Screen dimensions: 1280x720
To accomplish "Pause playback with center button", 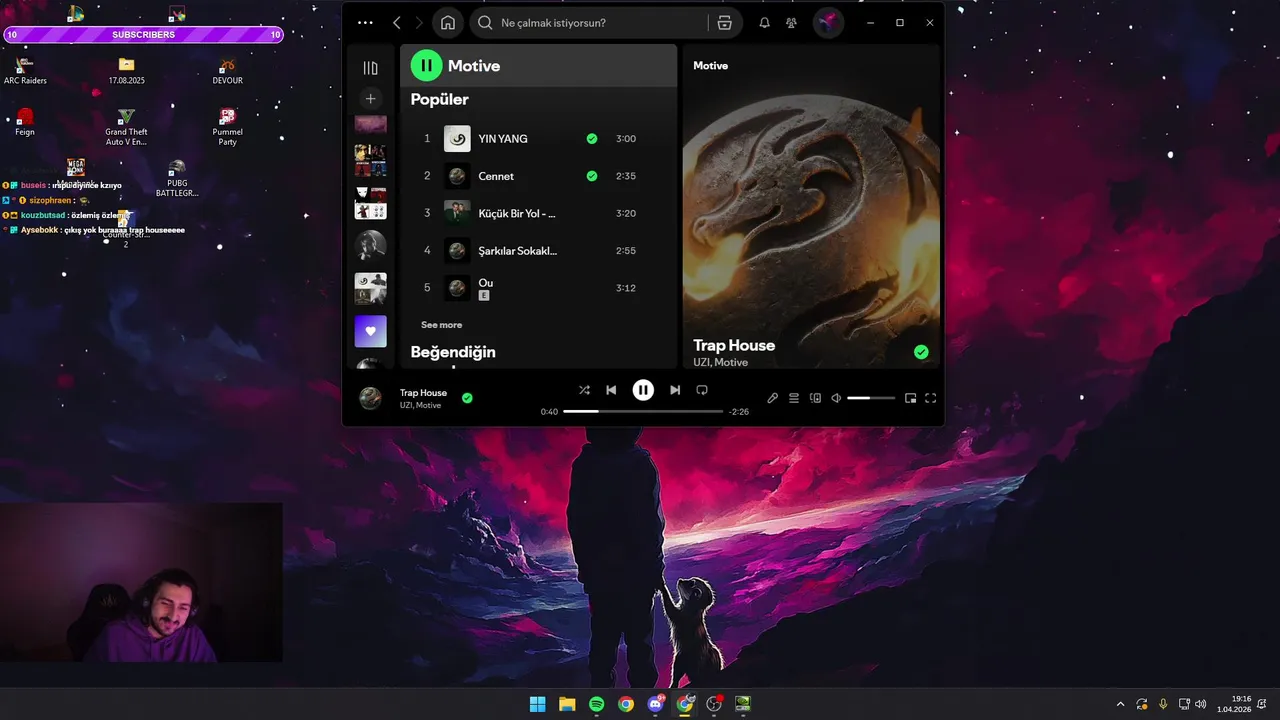I will tap(643, 390).
